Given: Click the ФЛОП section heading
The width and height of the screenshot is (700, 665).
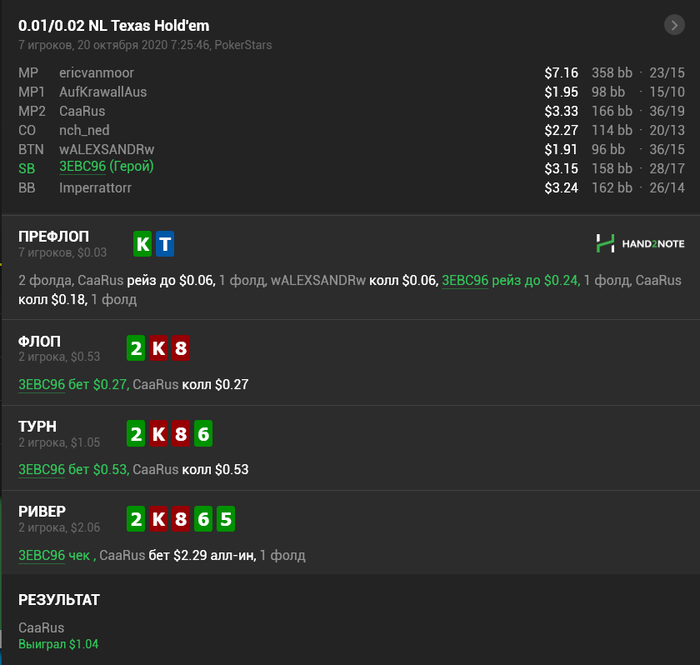Looking at the screenshot, I should (x=39, y=341).
